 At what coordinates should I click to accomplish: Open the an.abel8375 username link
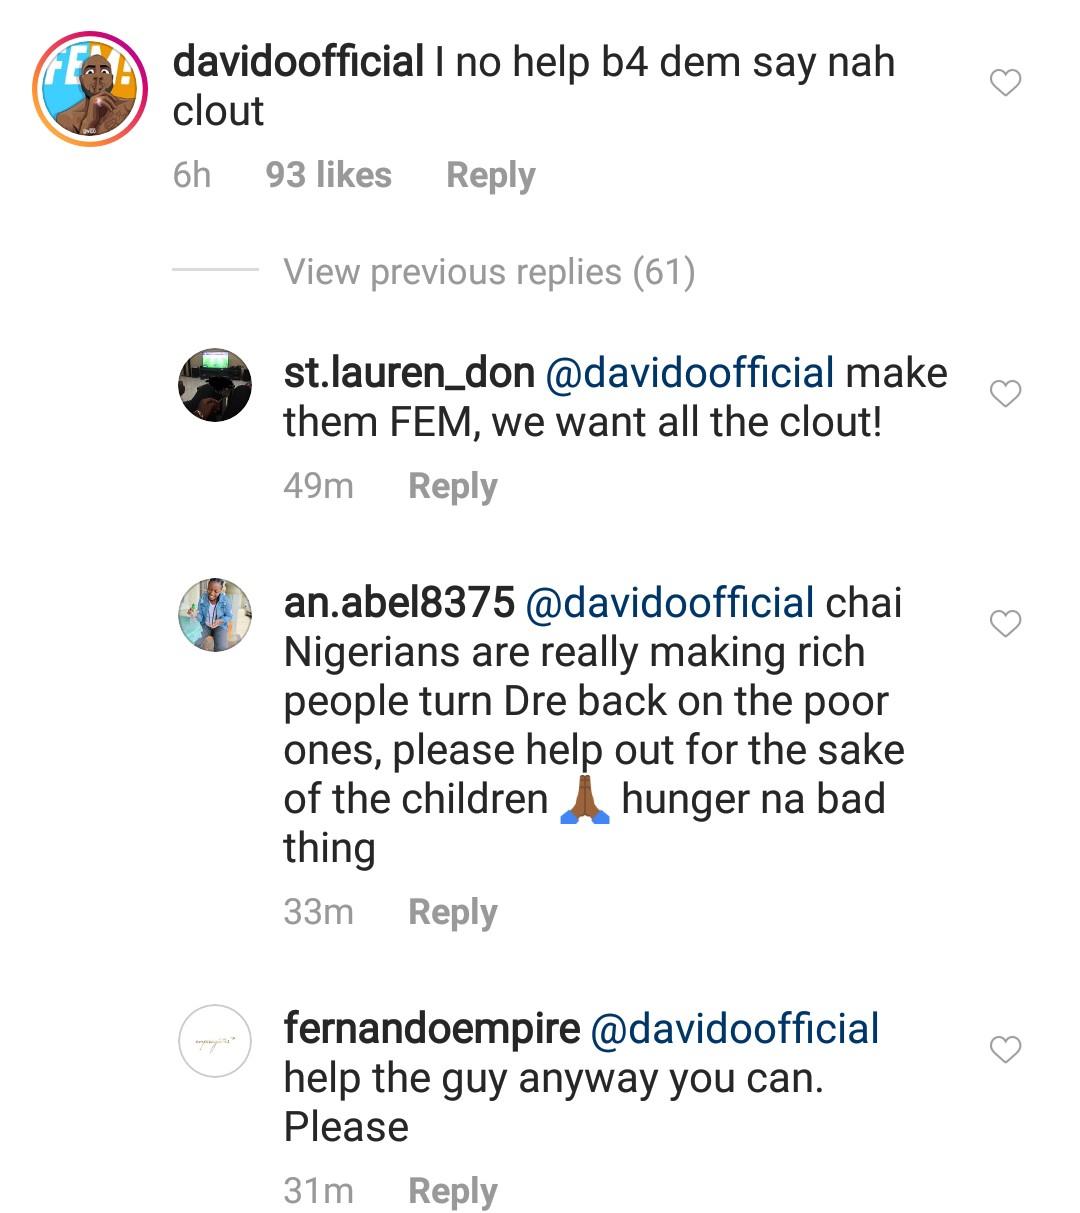(399, 603)
